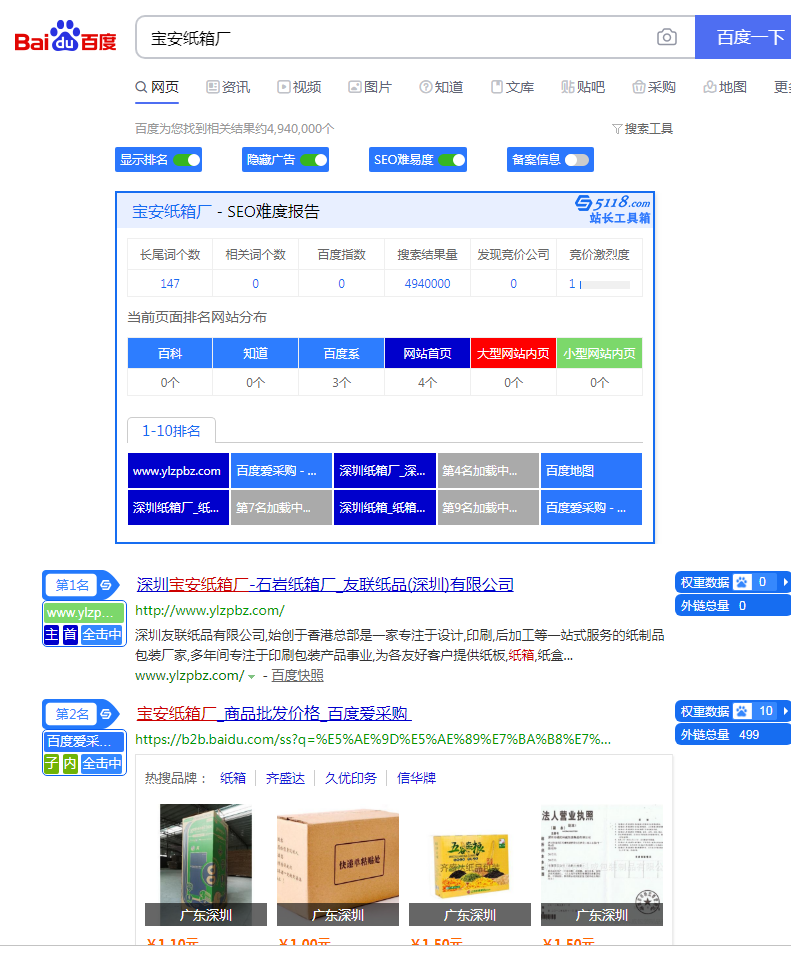Click the 主 tag under first rank

[52, 635]
